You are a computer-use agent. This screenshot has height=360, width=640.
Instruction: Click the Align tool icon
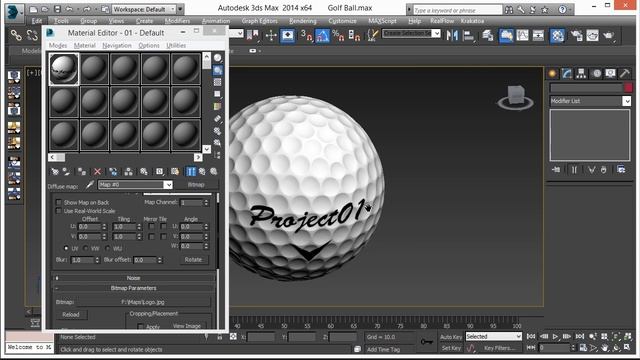tap(469, 36)
